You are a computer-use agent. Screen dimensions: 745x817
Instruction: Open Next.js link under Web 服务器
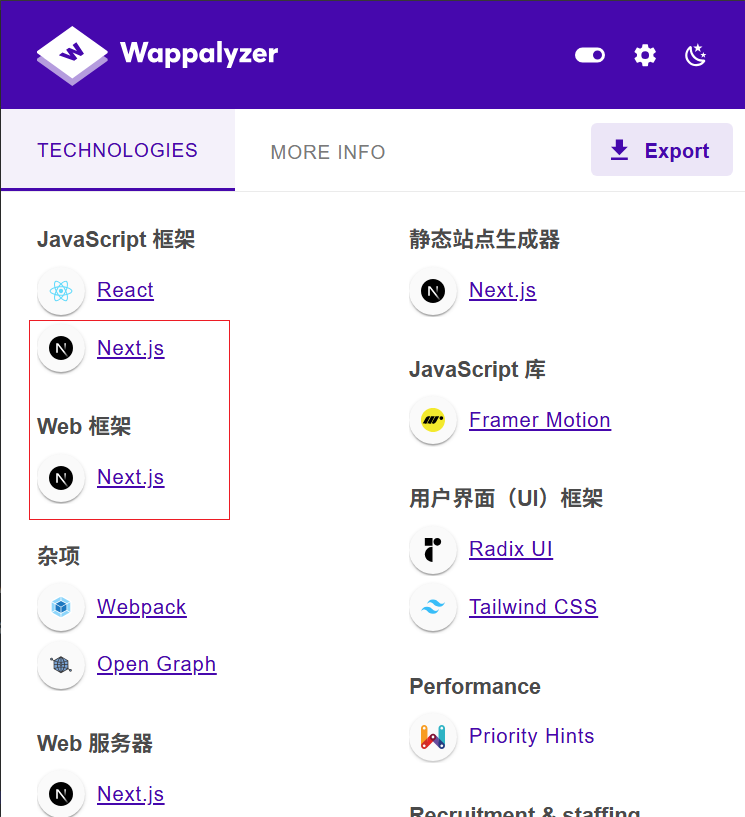130,795
